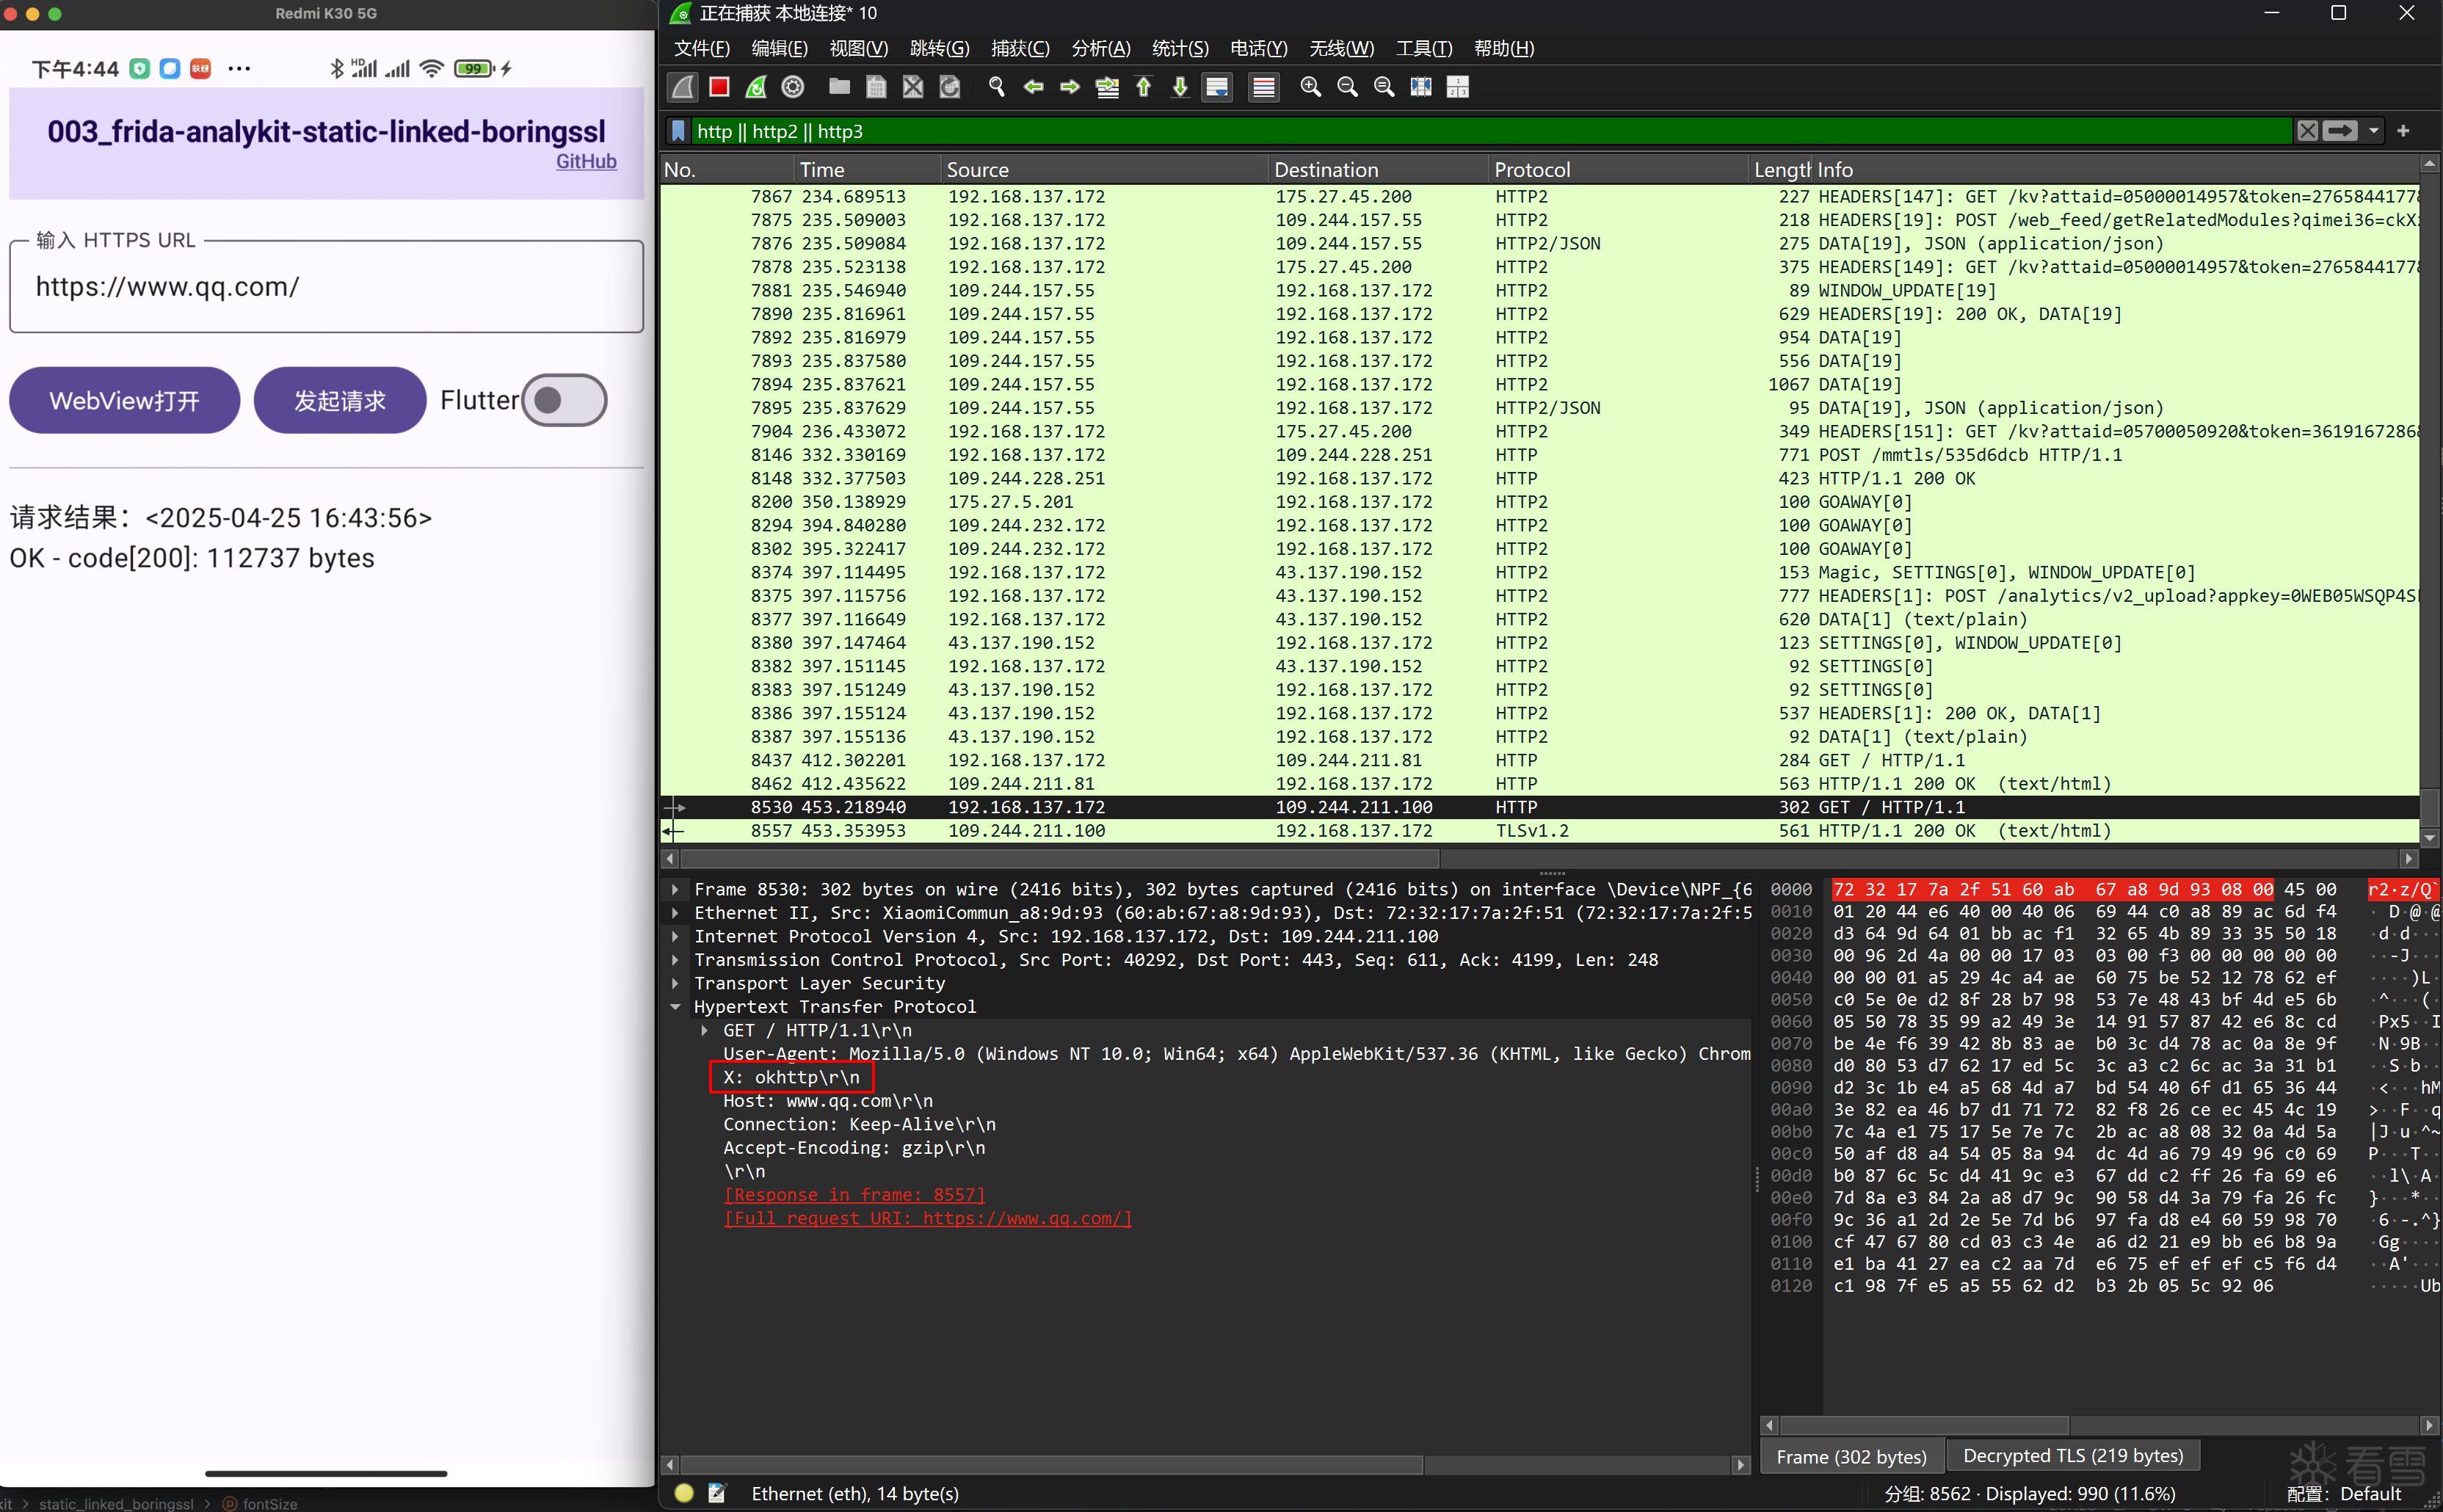Open display filter history dropdown arrow
This screenshot has height=1512, width=2443.
coord(2373,131)
